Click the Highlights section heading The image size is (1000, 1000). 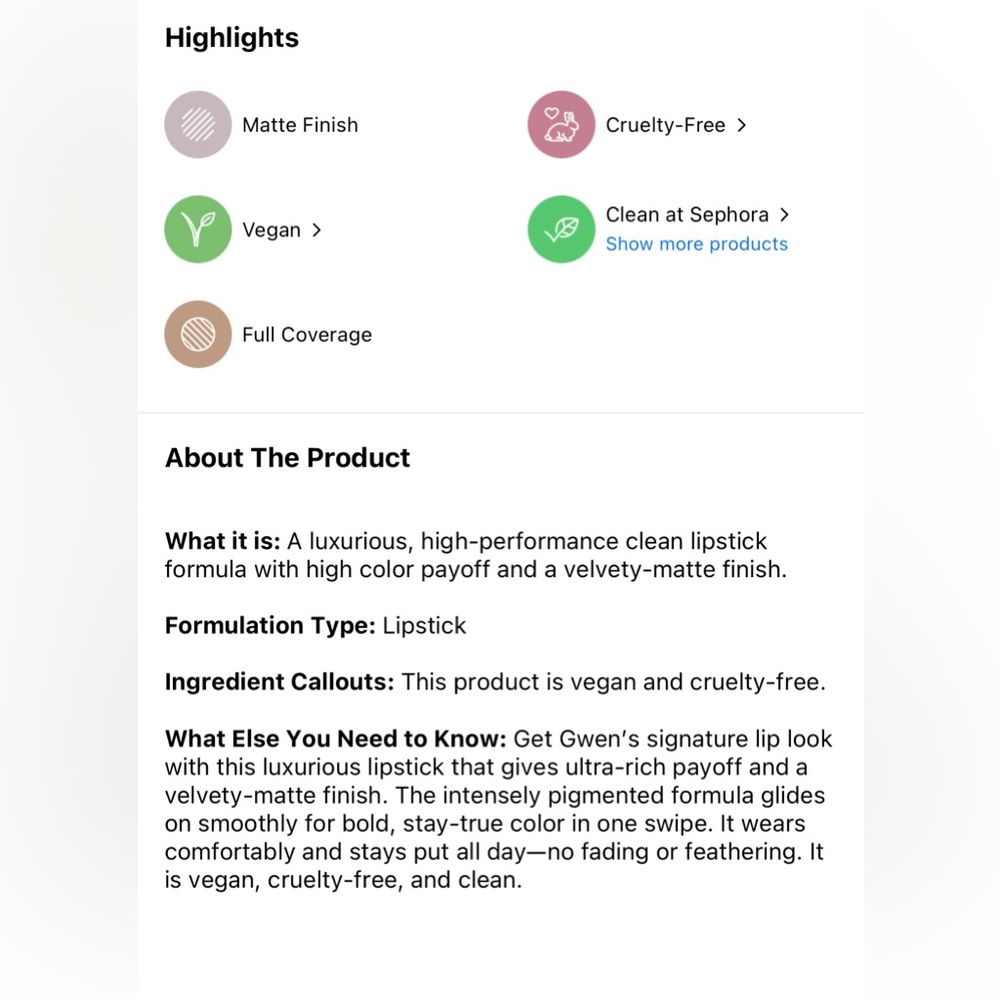(x=232, y=38)
